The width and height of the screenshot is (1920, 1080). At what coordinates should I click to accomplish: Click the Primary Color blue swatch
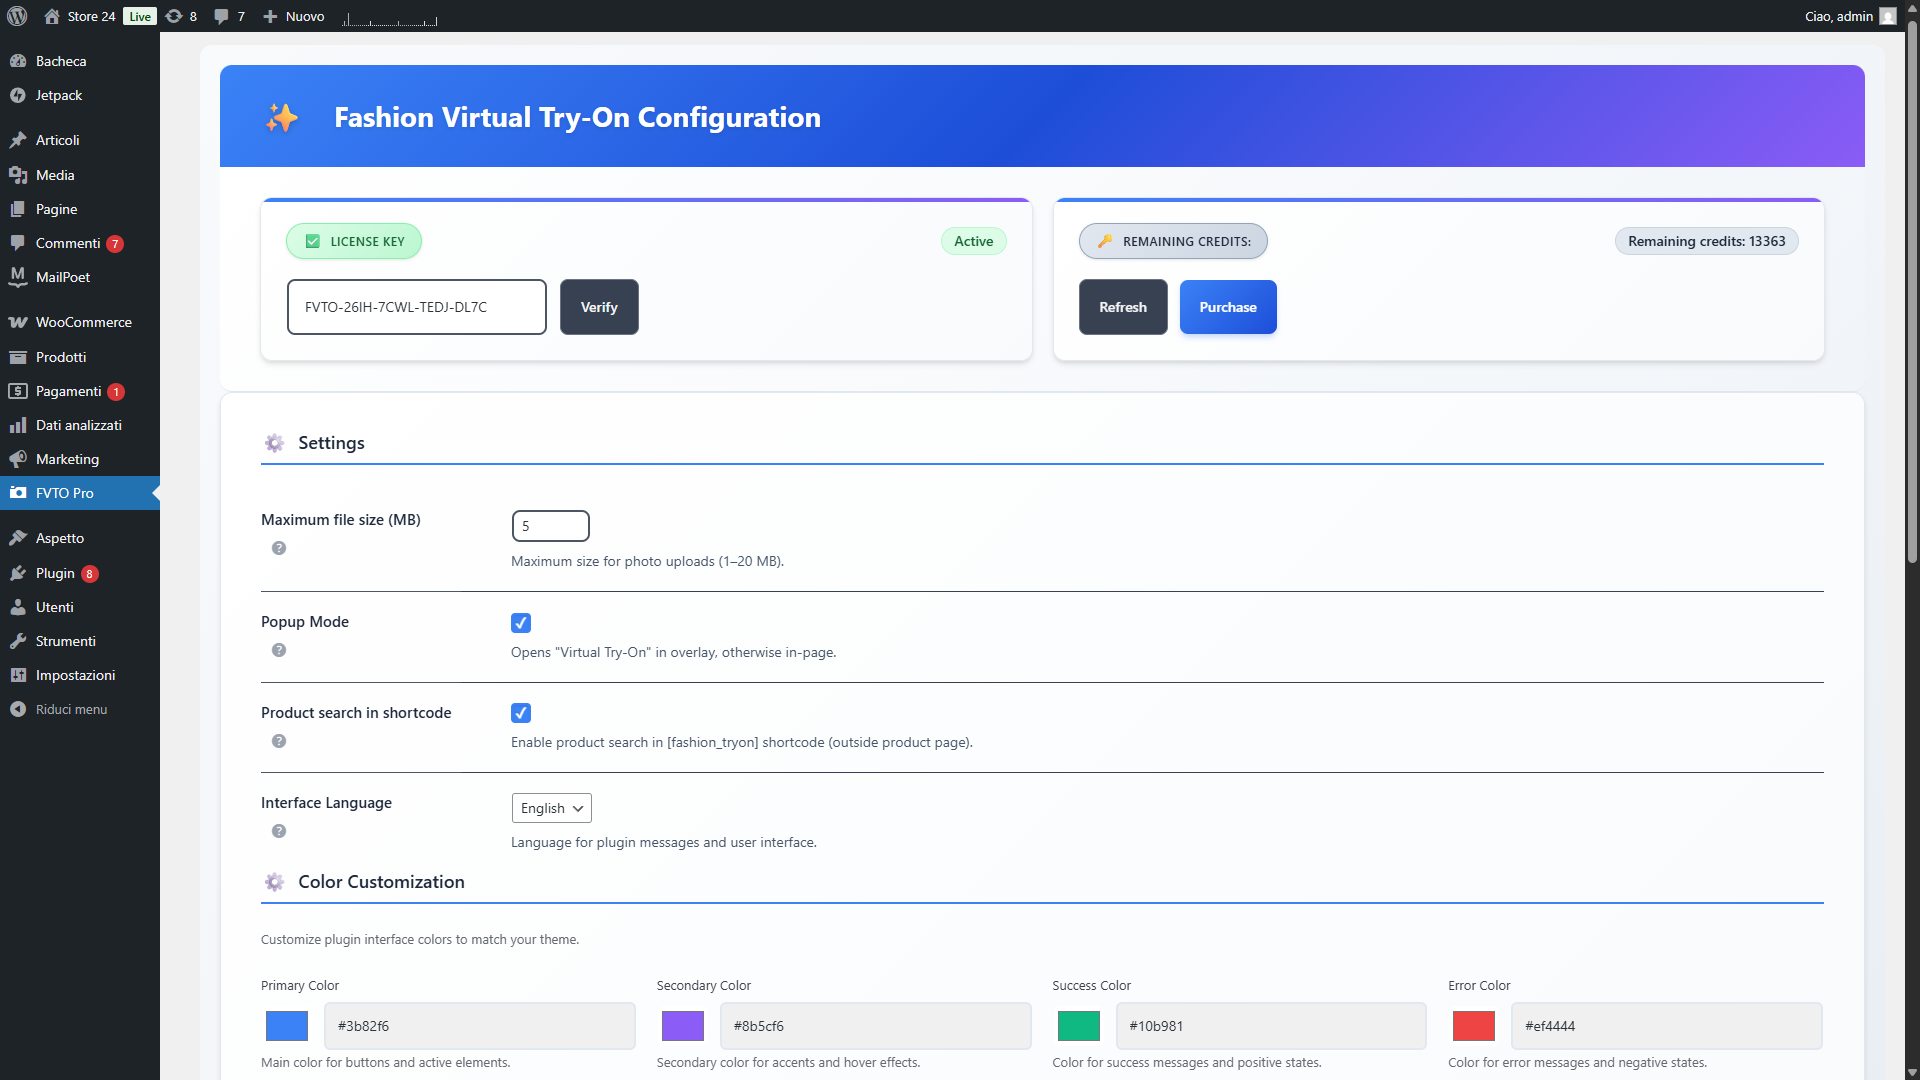(x=287, y=1026)
